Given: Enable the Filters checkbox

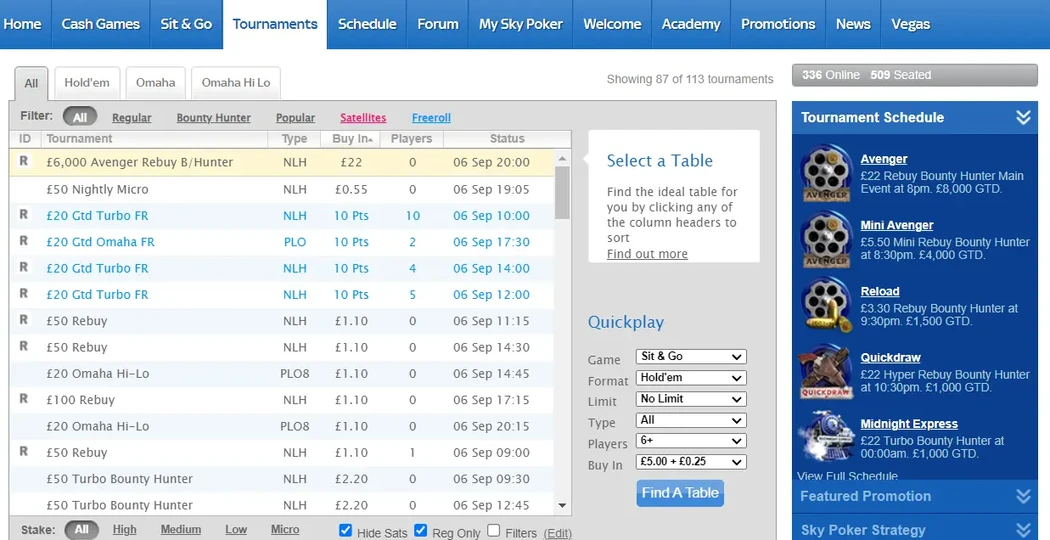Looking at the screenshot, I should point(494,531).
